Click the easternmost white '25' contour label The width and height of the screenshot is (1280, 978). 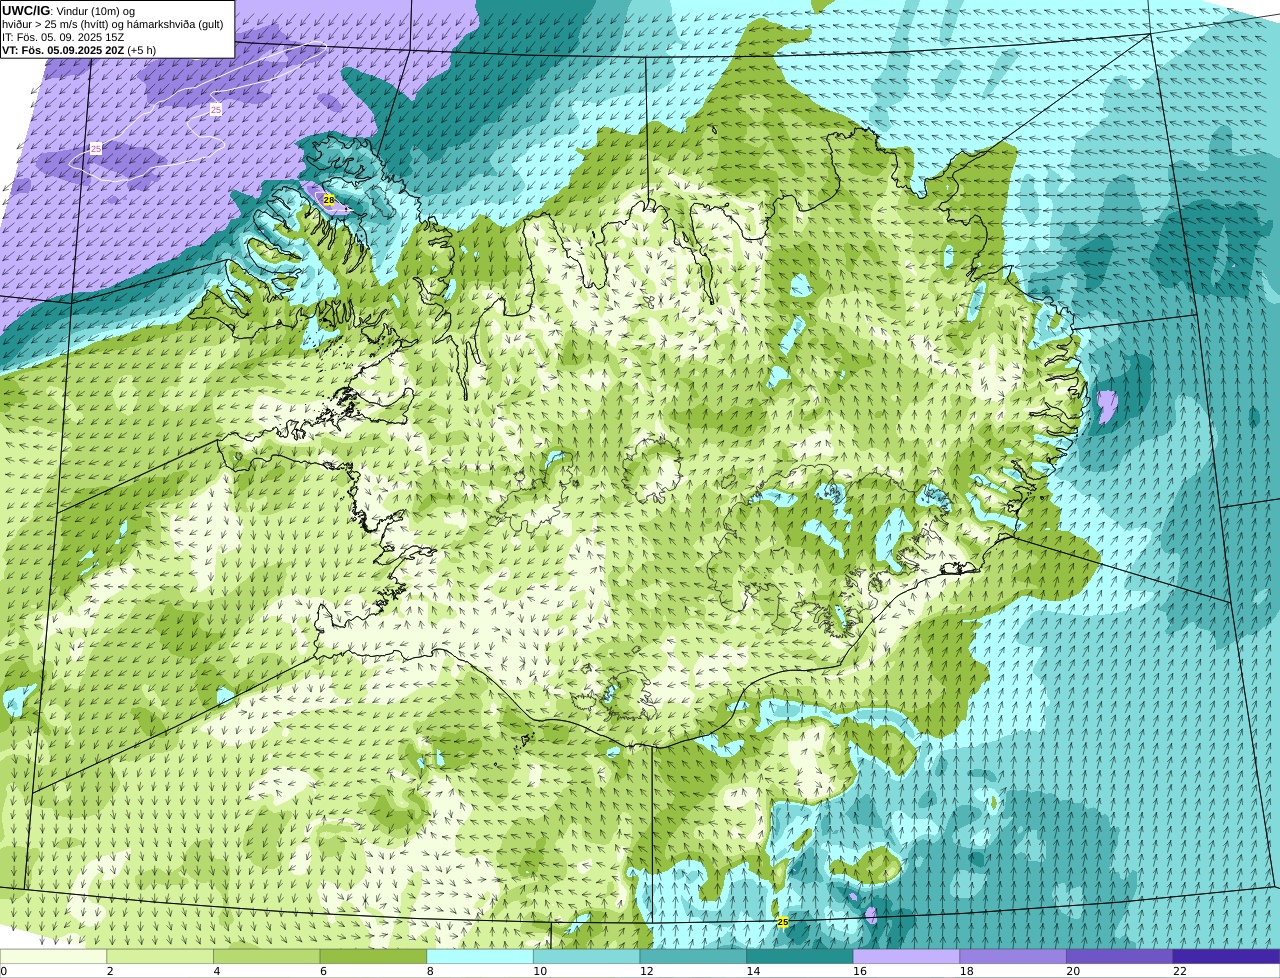[x=216, y=110]
